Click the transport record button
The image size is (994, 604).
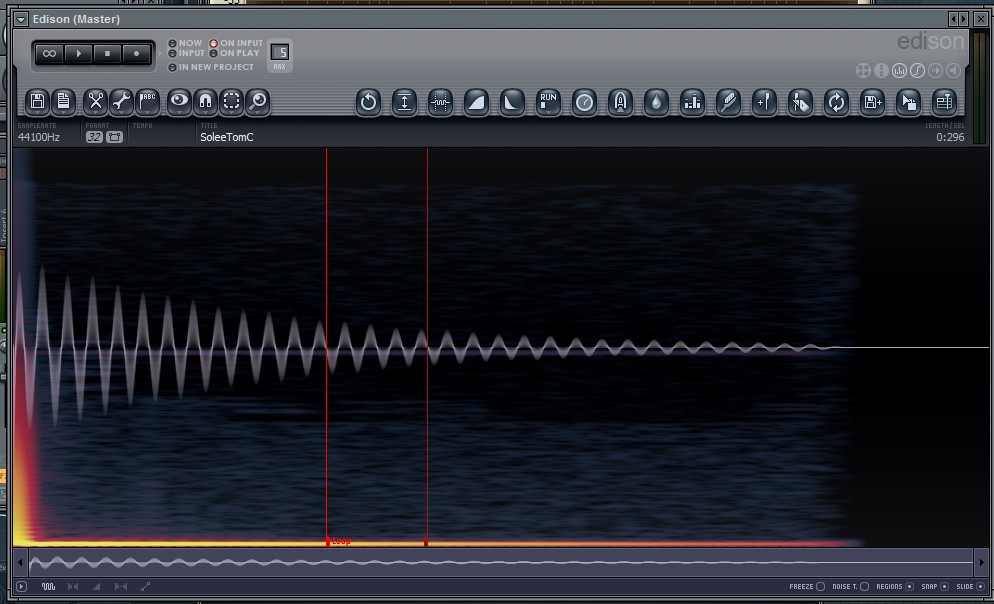pos(136,54)
